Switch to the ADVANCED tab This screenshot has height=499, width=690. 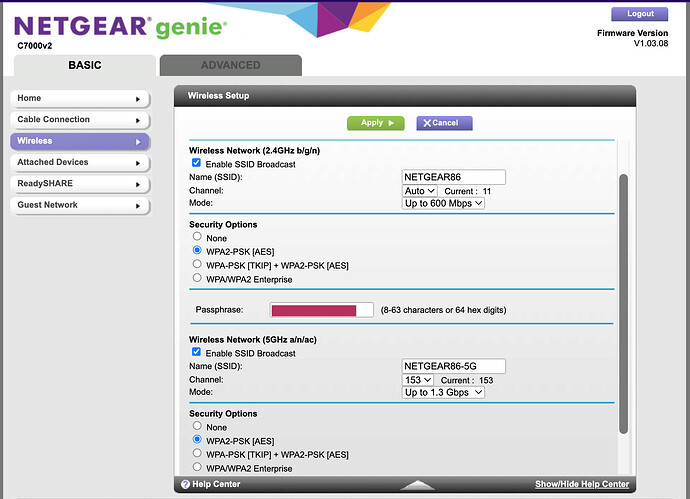coord(231,65)
